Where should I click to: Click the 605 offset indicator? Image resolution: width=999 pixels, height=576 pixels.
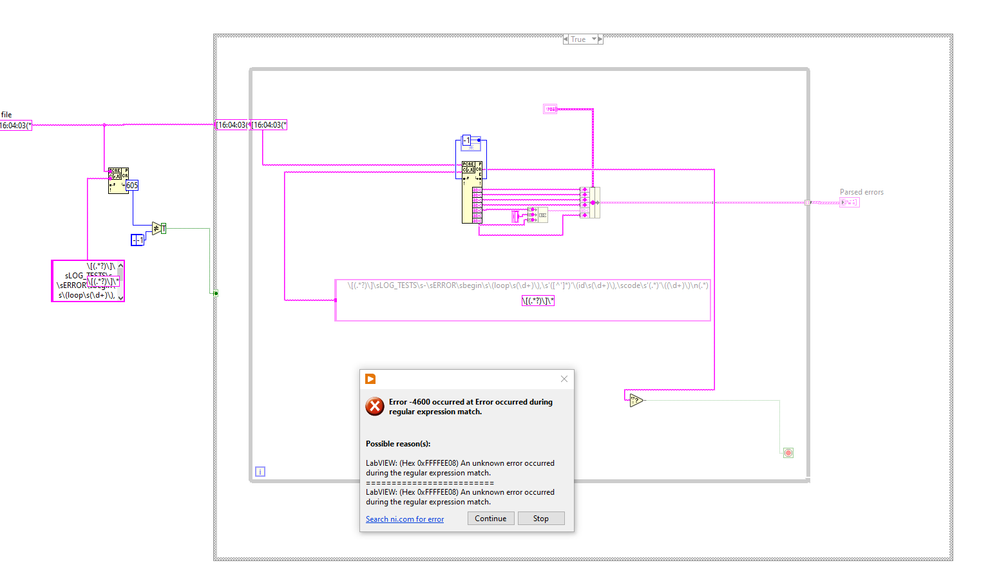coord(132,185)
